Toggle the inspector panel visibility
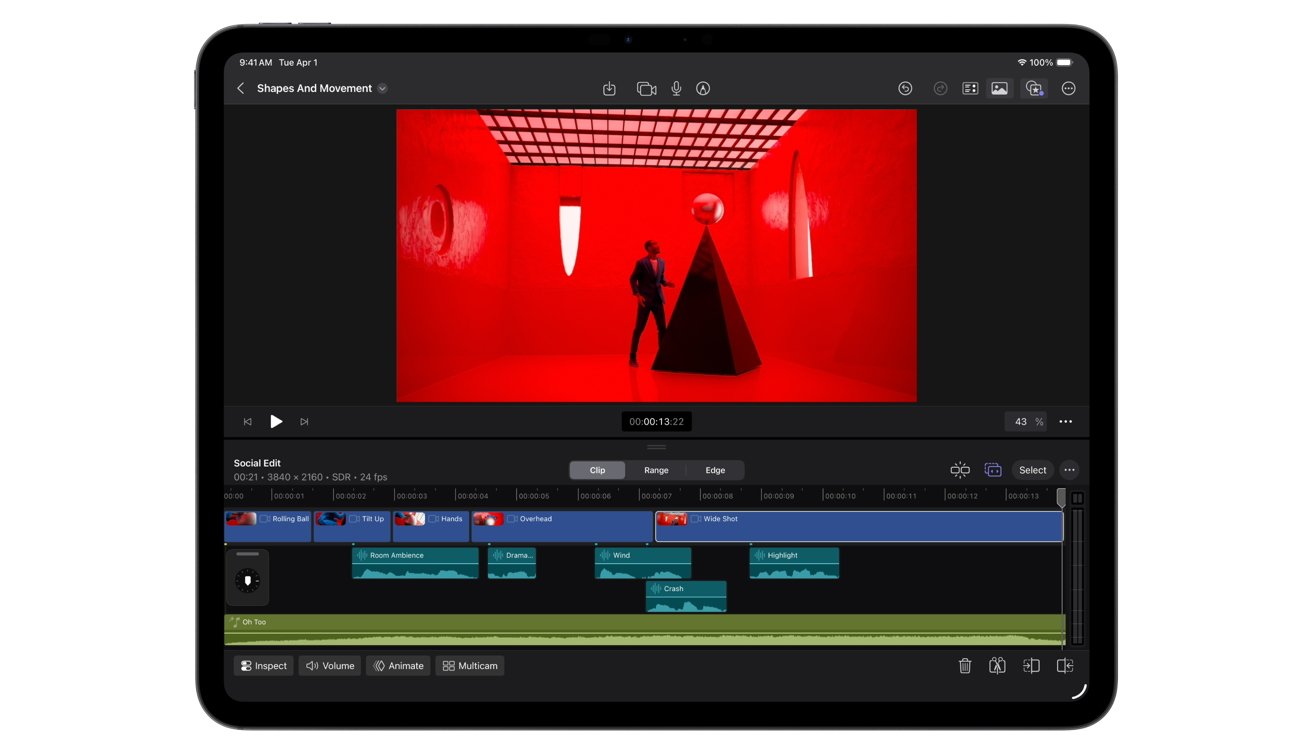The image size is (1312, 738). click(970, 88)
